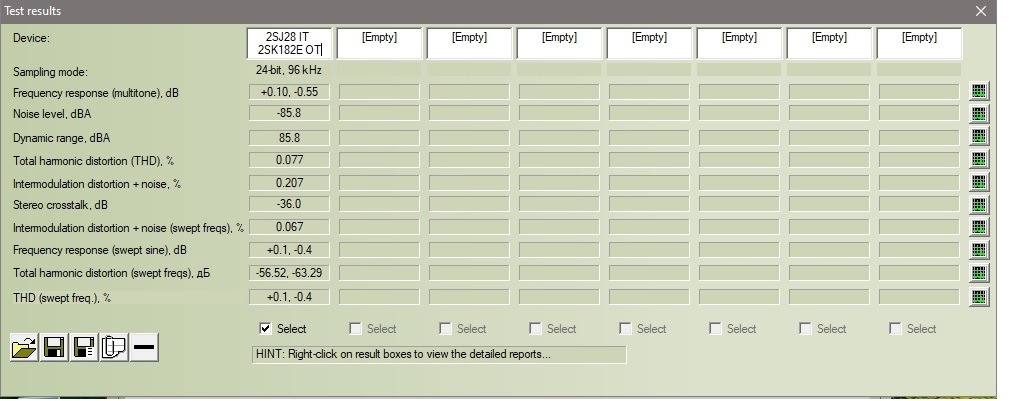Click the '24-bit, 96 kHz' sampling value
The image size is (1009, 401).
(288, 70)
